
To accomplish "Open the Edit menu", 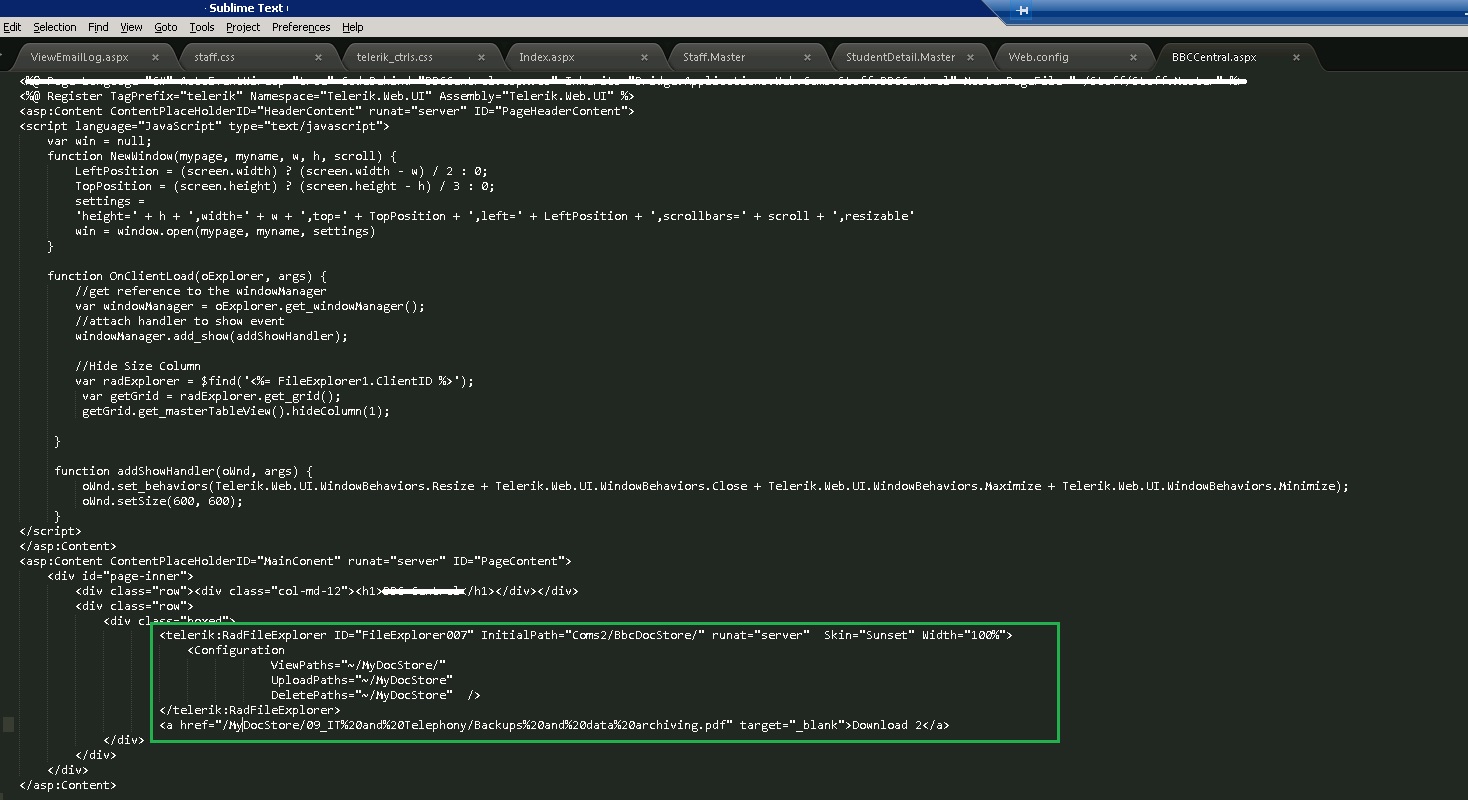I will [12, 27].
